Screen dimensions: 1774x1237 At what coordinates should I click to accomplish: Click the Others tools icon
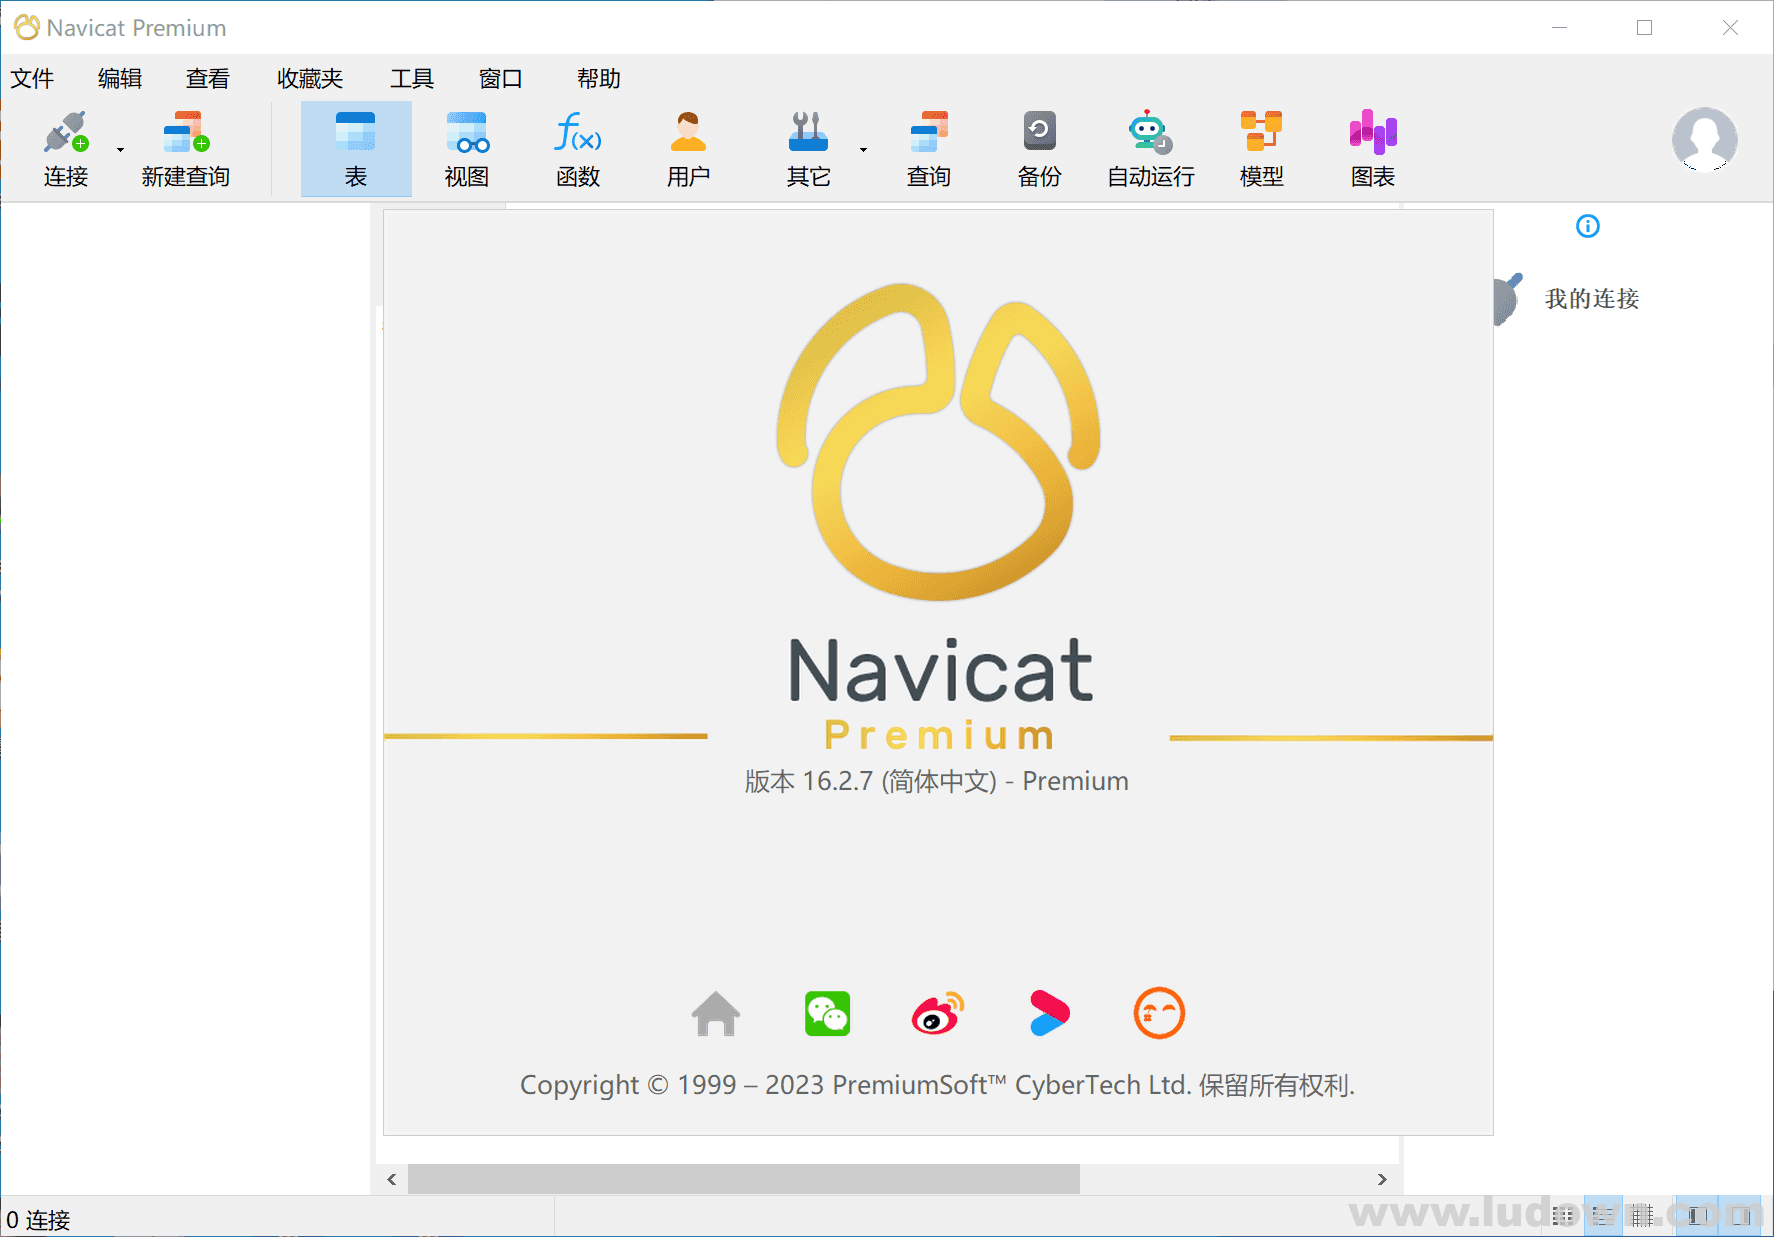[x=808, y=132]
